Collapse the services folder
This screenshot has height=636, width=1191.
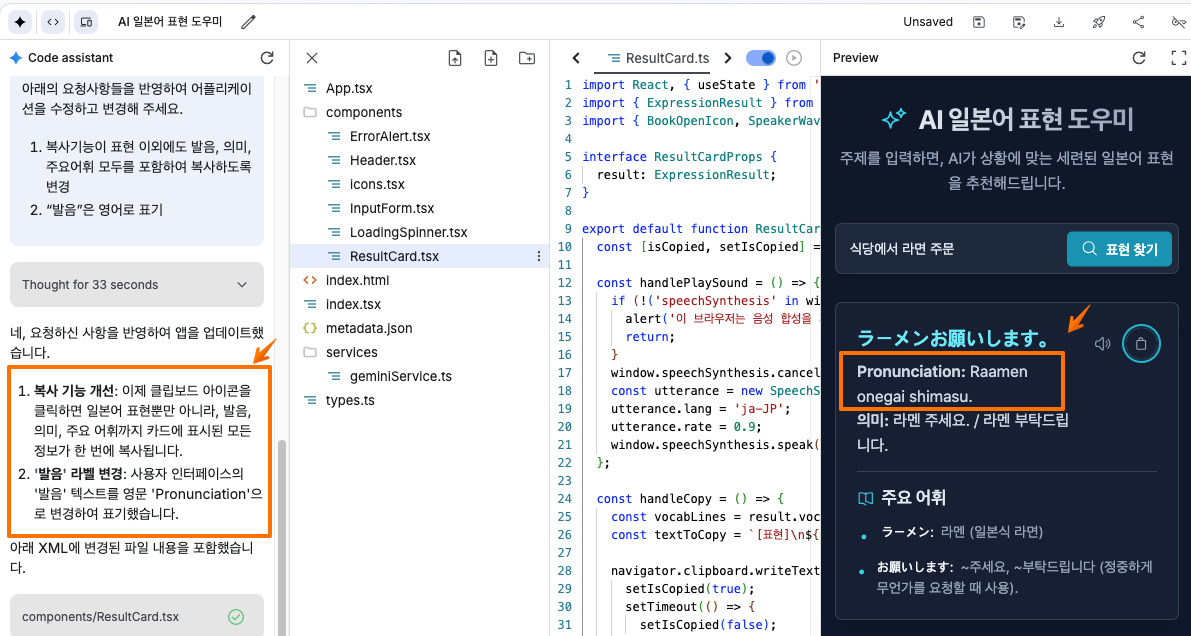click(x=352, y=353)
